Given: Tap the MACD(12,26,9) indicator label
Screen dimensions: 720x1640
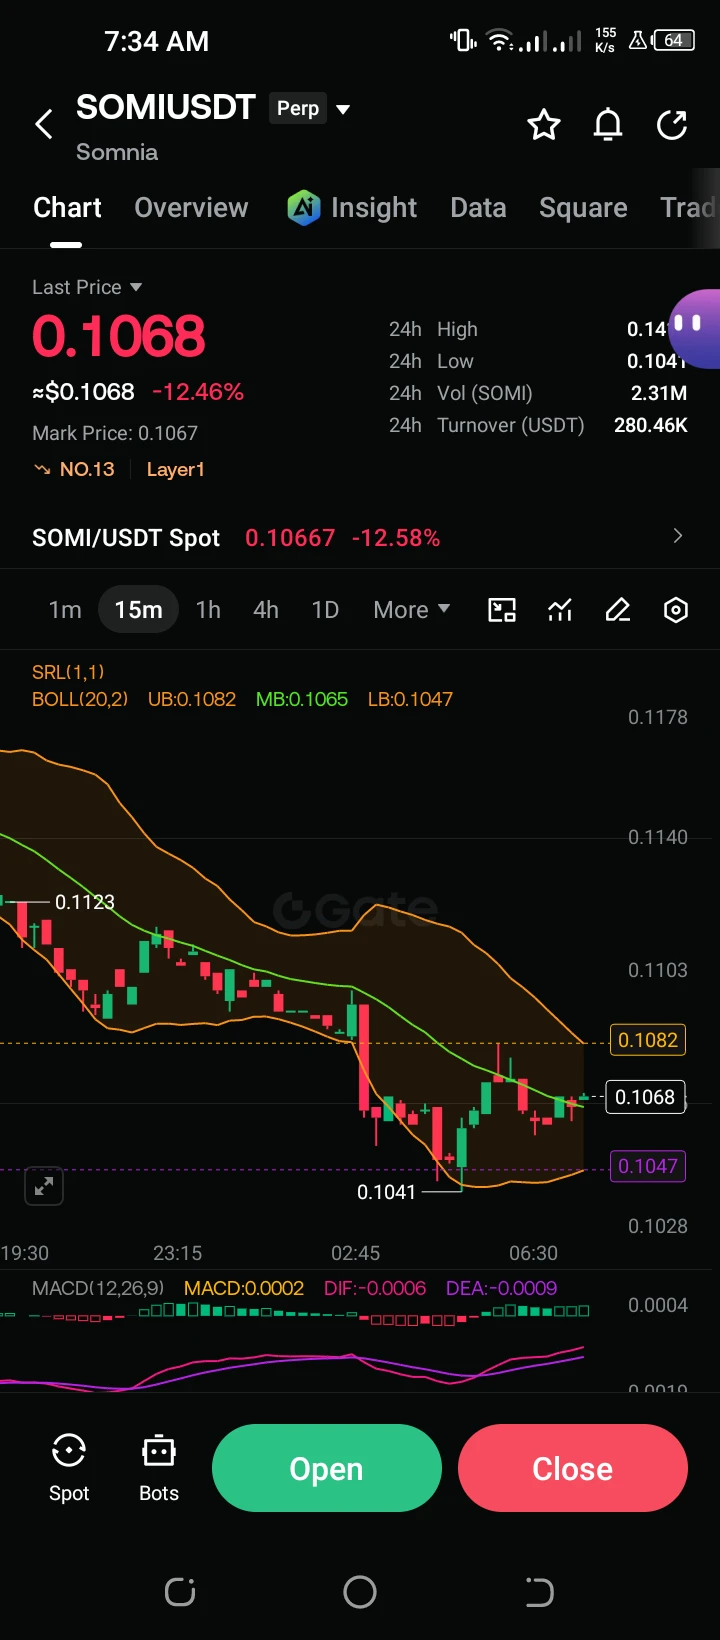Looking at the screenshot, I should pos(98,1288).
